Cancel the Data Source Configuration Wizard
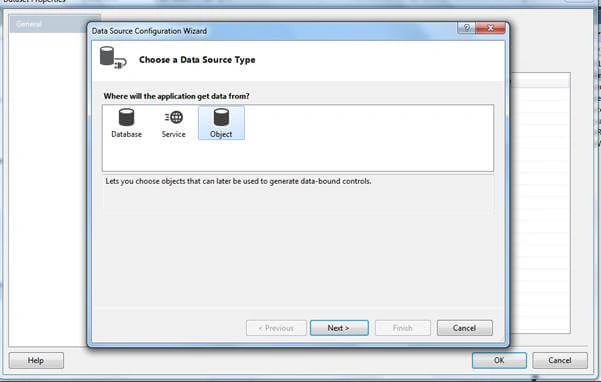Viewport: 601px width, 382px height. point(465,328)
